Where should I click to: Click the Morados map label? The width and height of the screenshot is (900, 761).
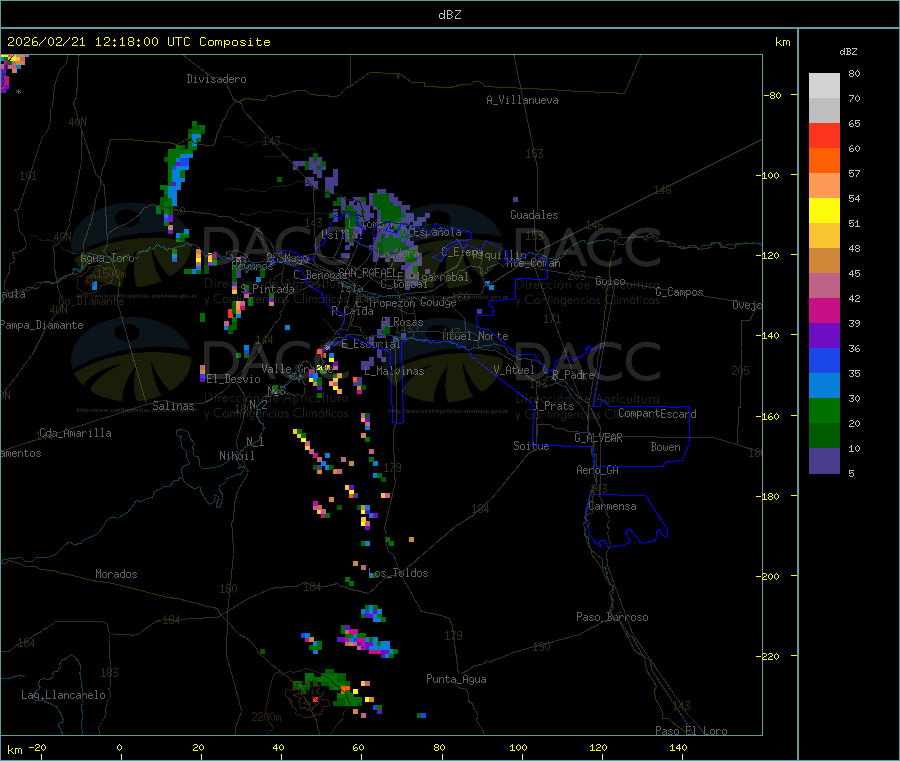pyautogui.click(x=116, y=574)
